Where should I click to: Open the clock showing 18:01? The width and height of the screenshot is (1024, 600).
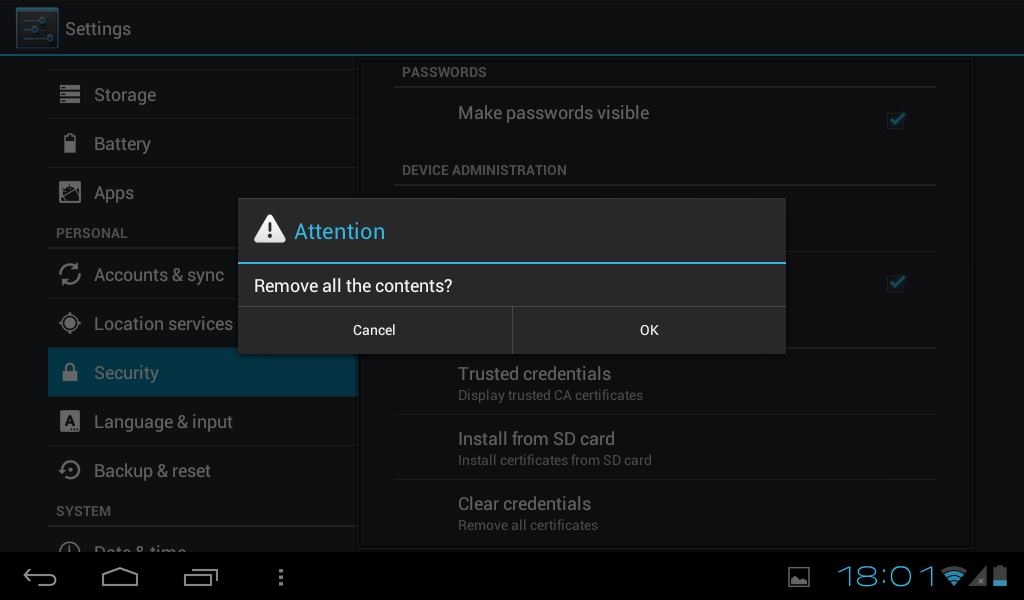click(887, 576)
